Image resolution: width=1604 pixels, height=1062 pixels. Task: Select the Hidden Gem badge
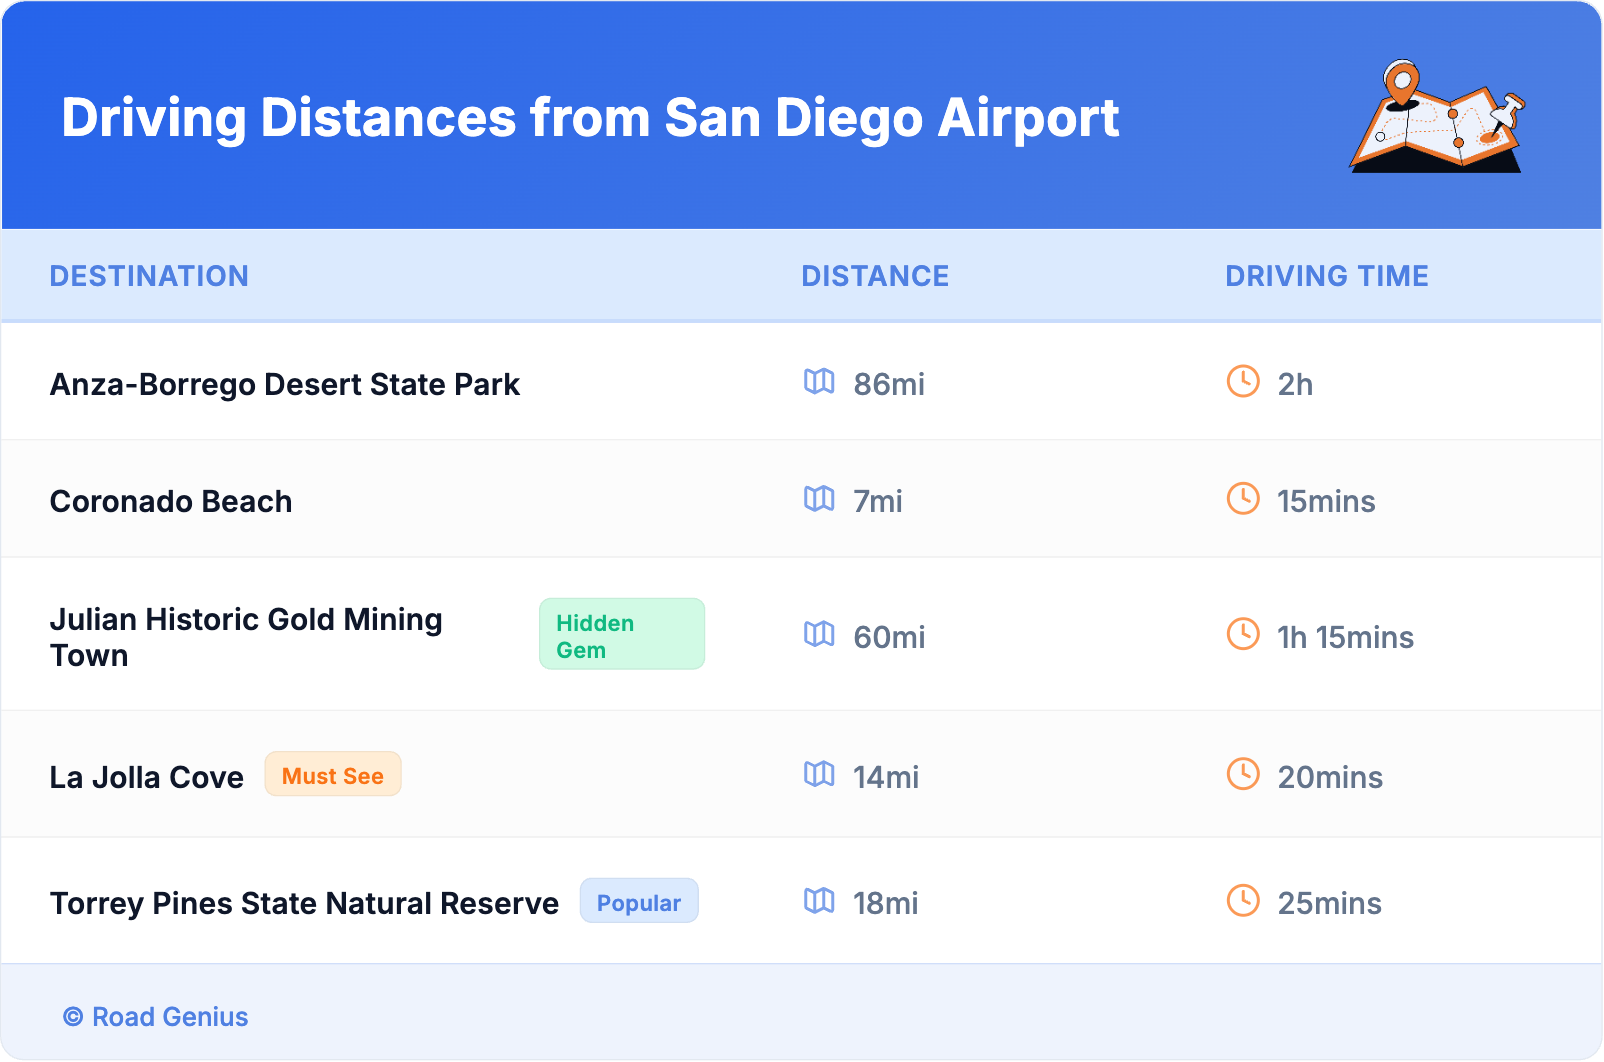621,635
